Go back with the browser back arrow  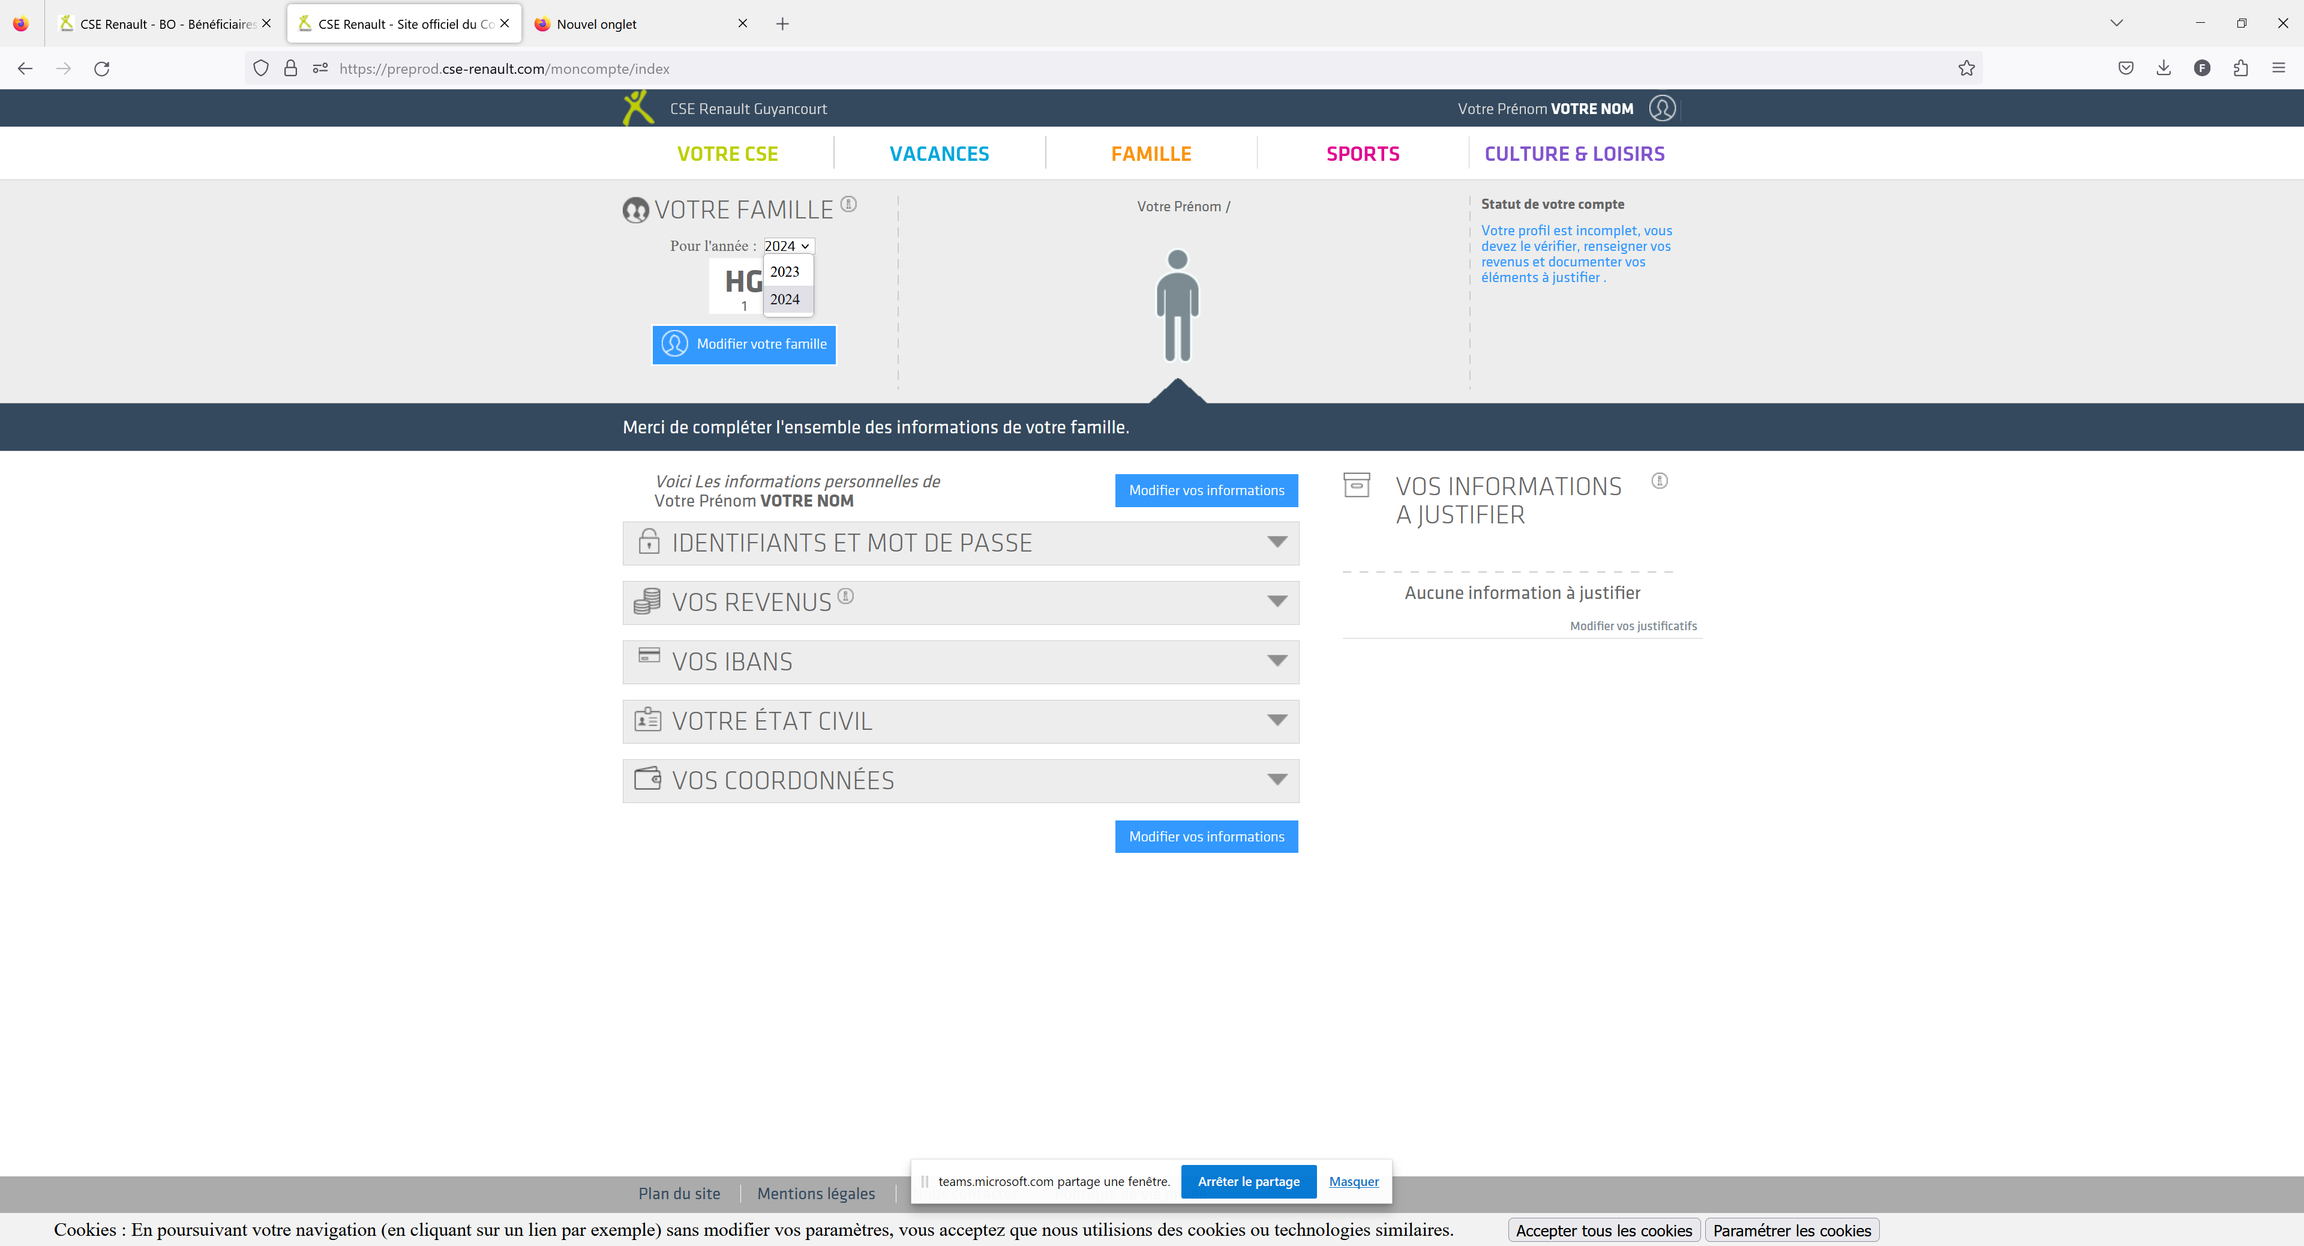click(x=25, y=68)
